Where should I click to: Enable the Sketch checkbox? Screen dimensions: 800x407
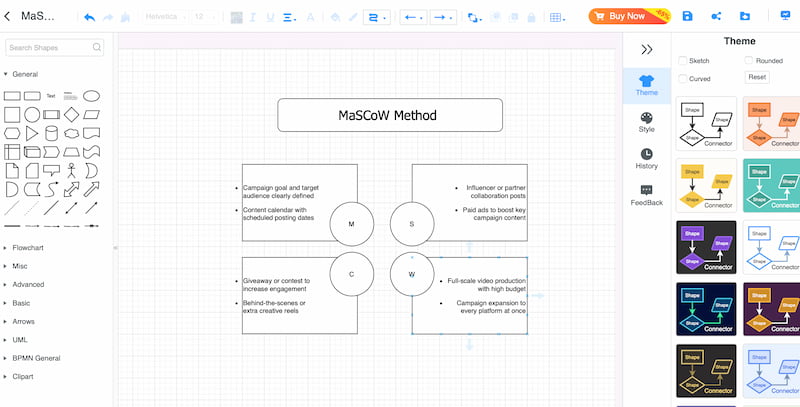(683, 61)
